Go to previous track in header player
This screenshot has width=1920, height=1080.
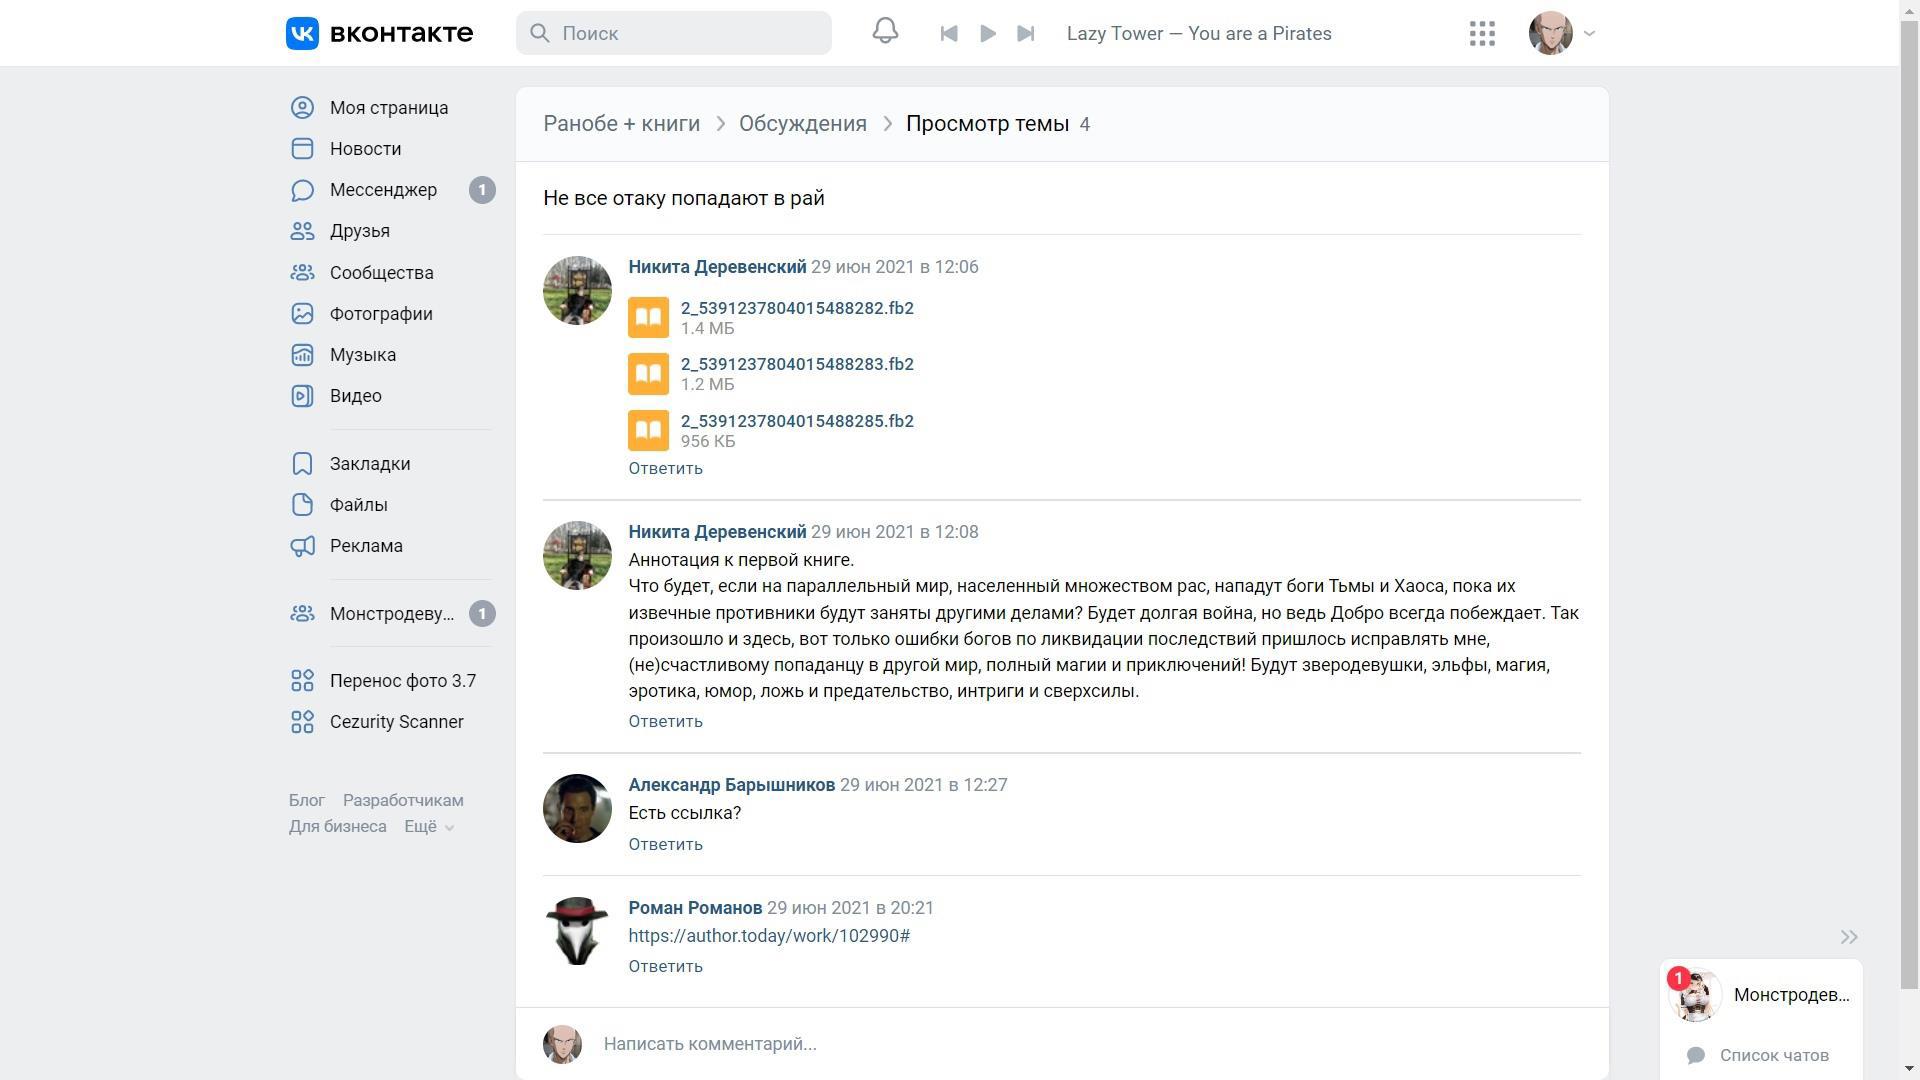tap(949, 34)
